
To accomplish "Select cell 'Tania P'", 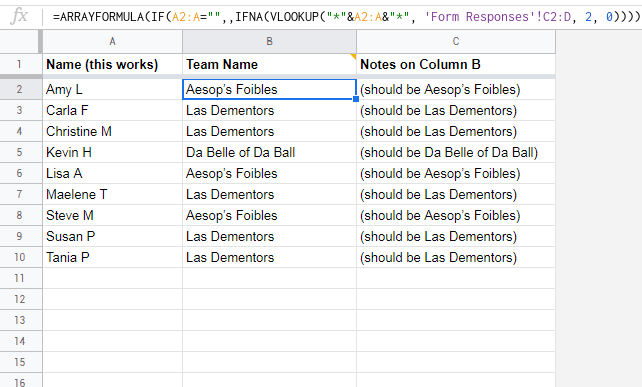I will coord(112,257).
